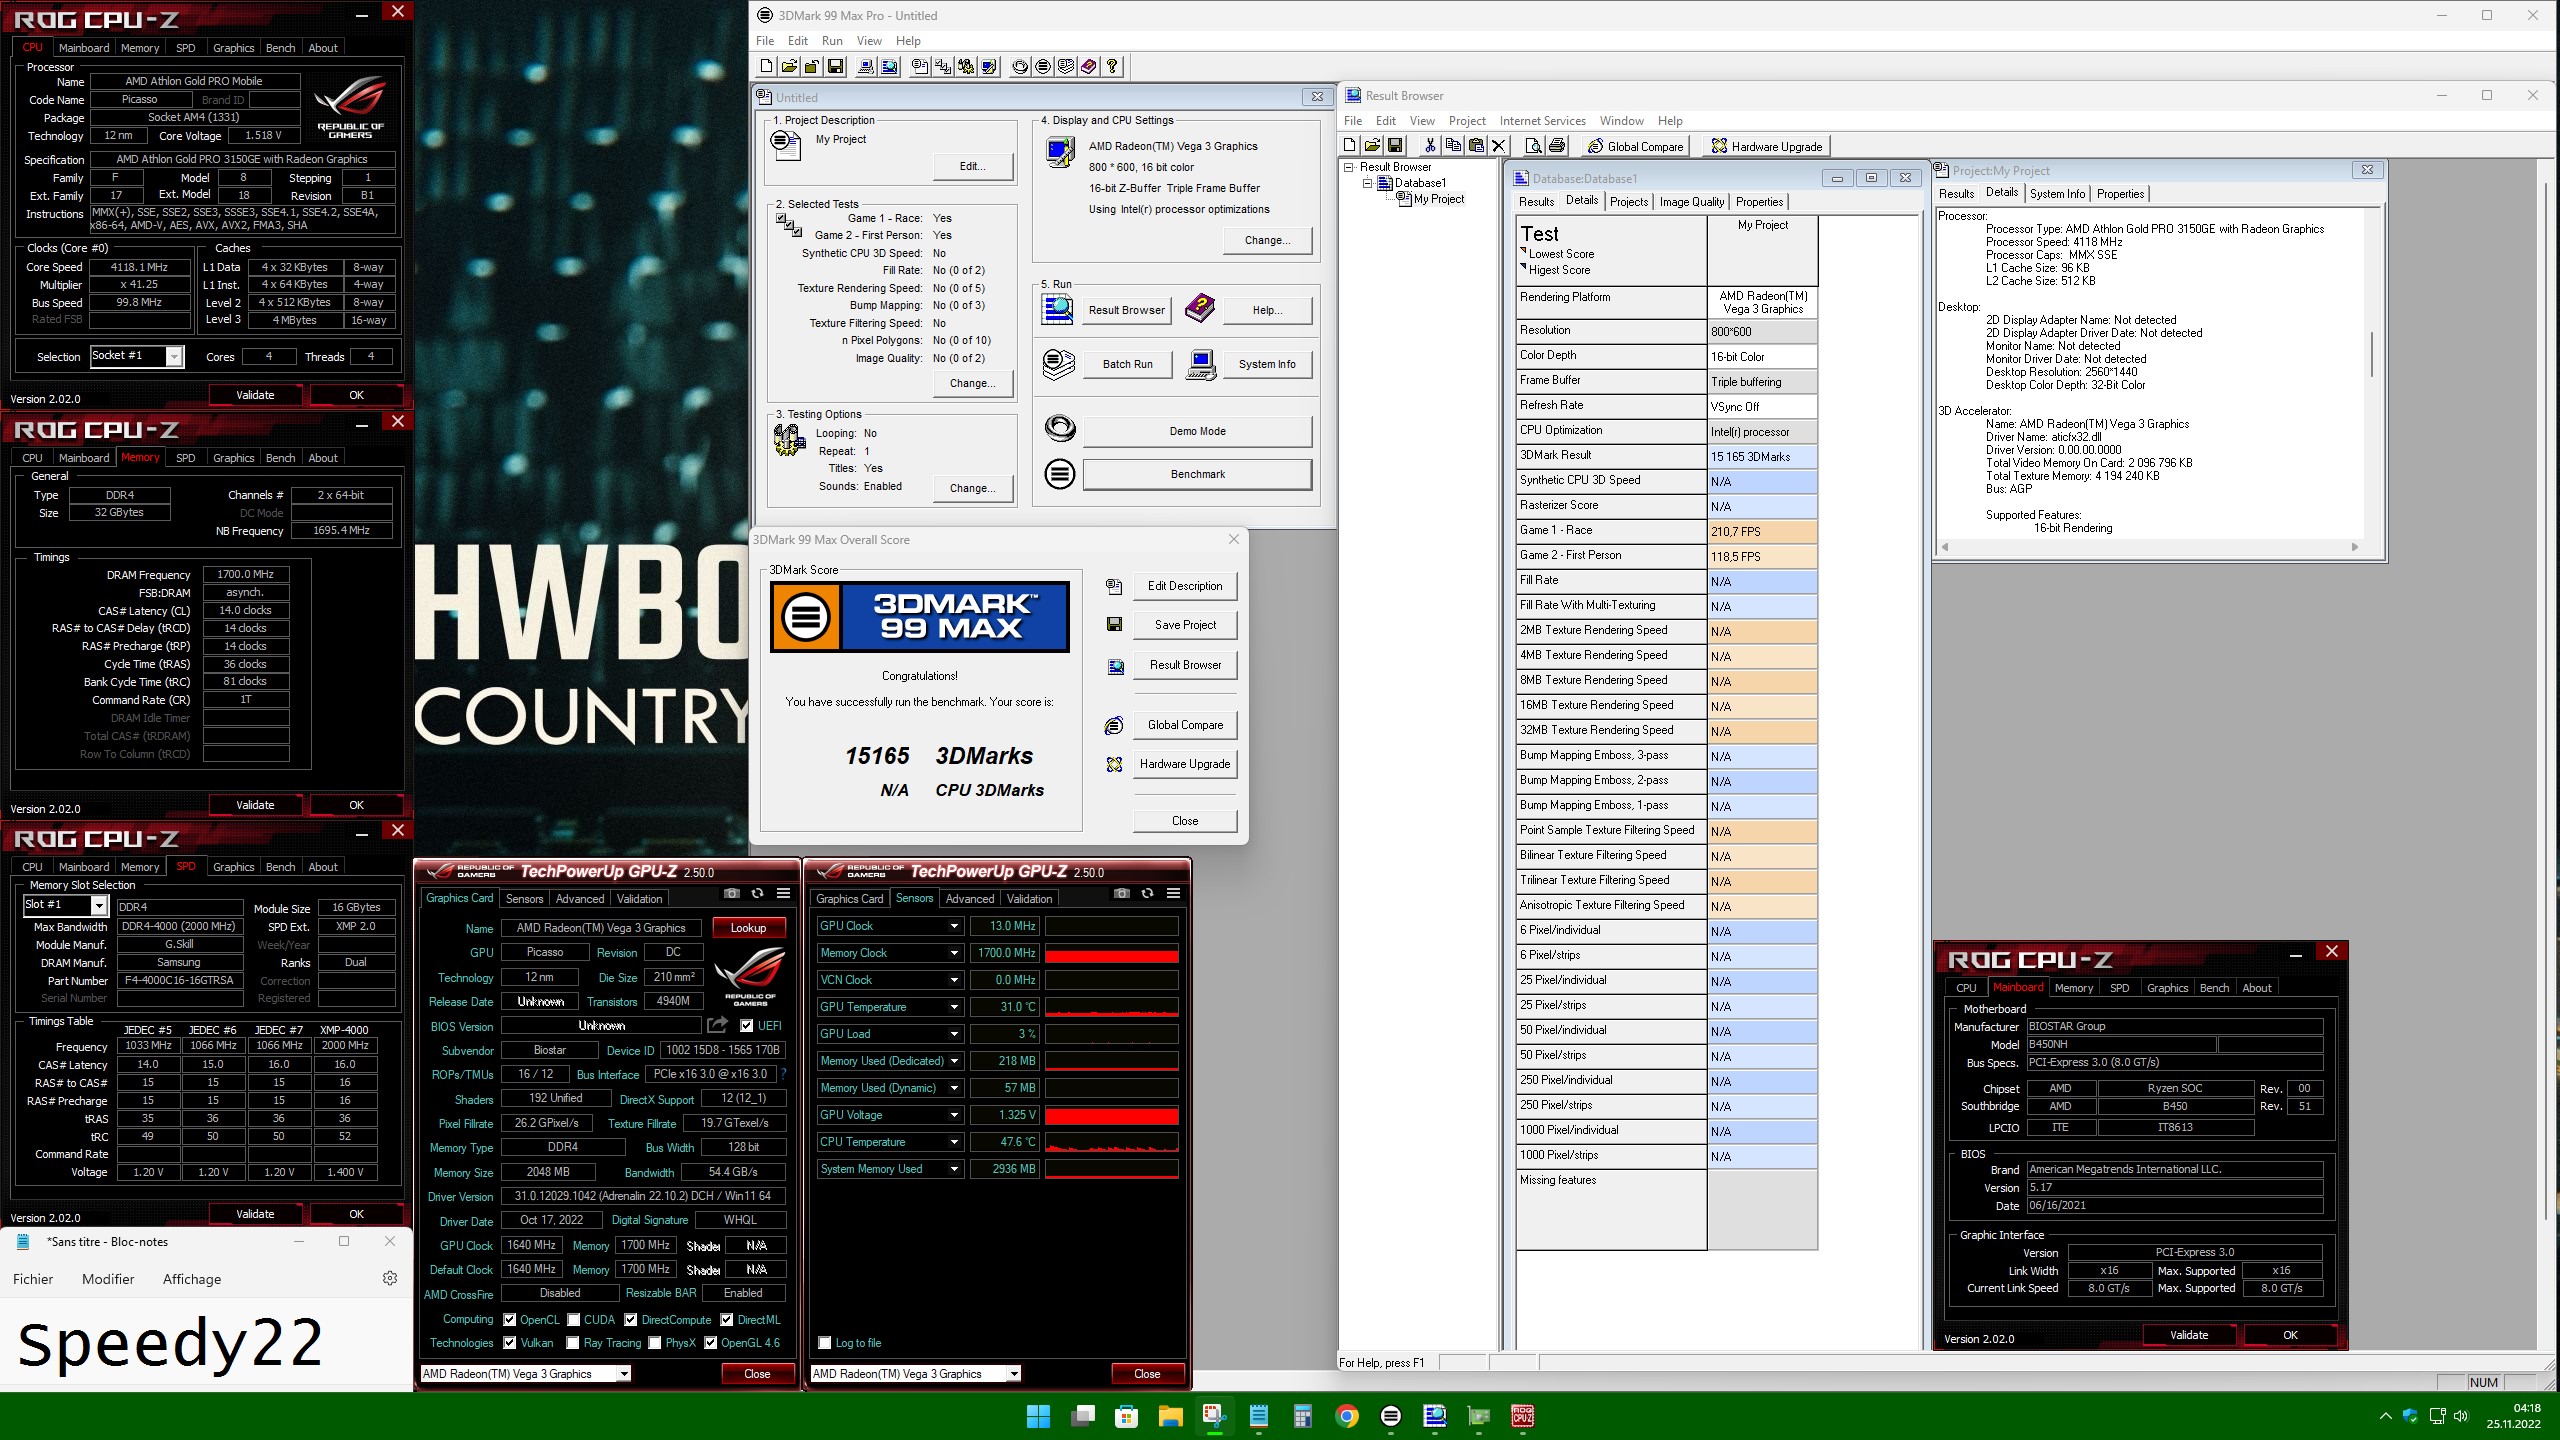The height and width of the screenshot is (1440, 2560).
Task: Collapse the Result Browser root tree node
Action: [x=1349, y=167]
